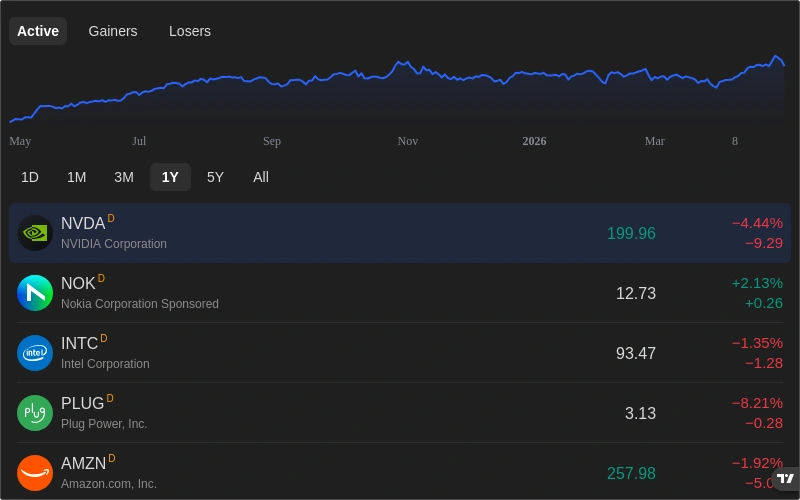Click the delayed data D badge next to NVDA
Screen dimensions: 800x500
pyautogui.click(x=111, y=218)
